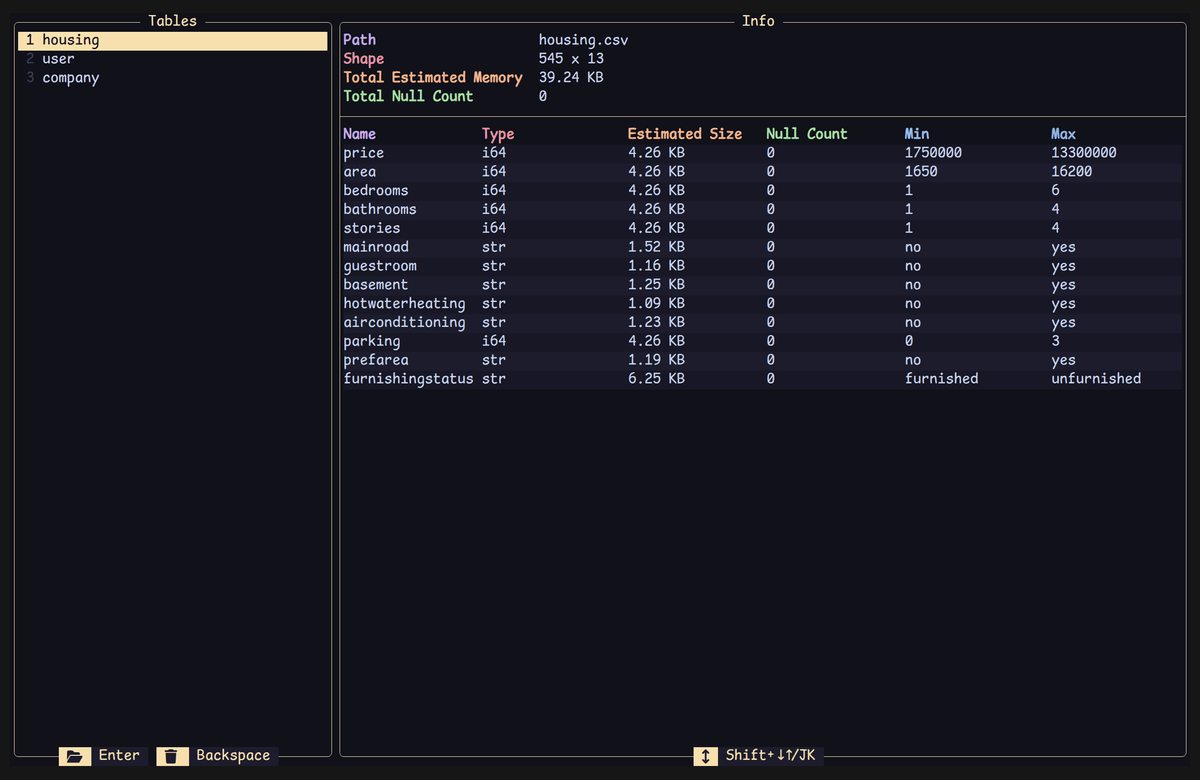This screenshot has height=780, width=1200.
Task: Click the furnishingstatus size 6.25 KB
Action: 657,379
